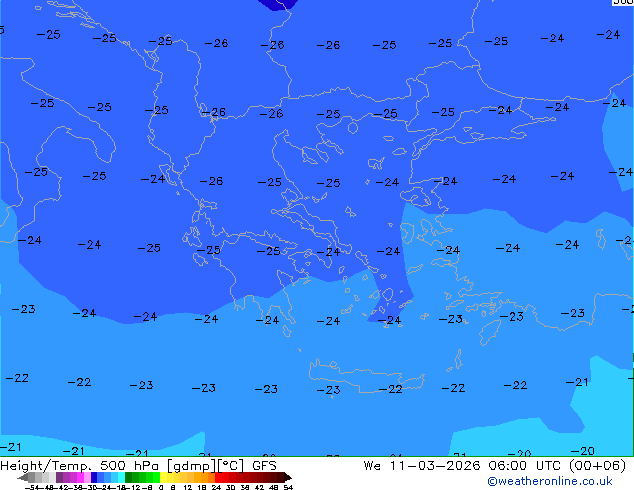Select the "500 hPa" level text
The height and width of the screenshot is (490, 634).
(x=129, y=466)
